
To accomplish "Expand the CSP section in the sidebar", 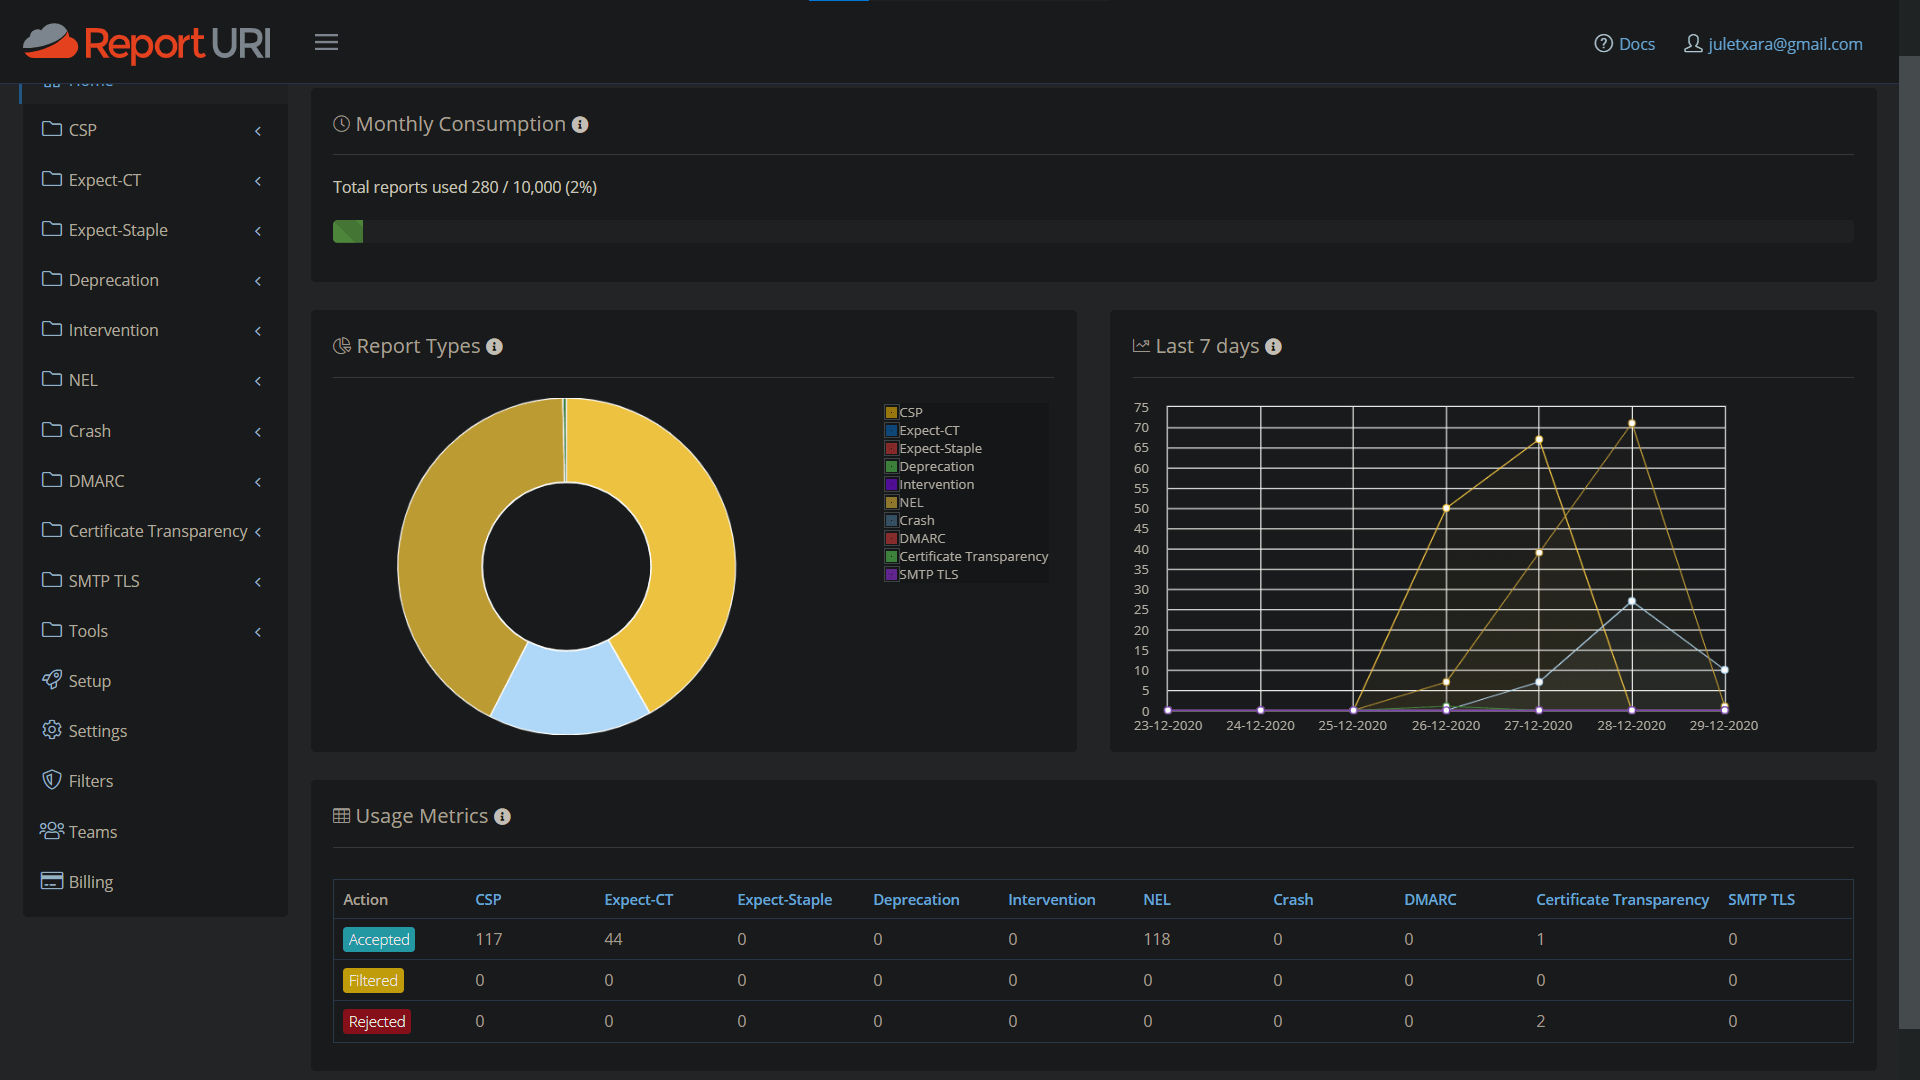I will [x=82, y=130].
